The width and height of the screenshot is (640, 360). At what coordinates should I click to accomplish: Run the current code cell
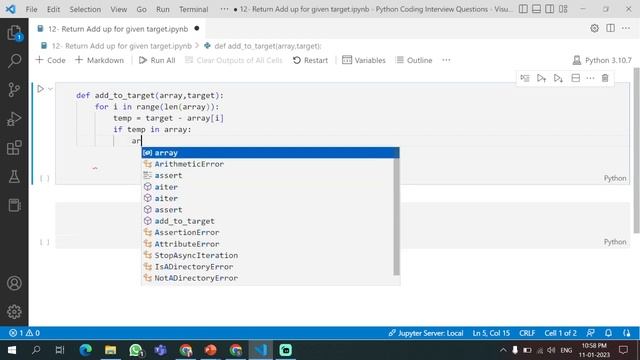[40, 89]
